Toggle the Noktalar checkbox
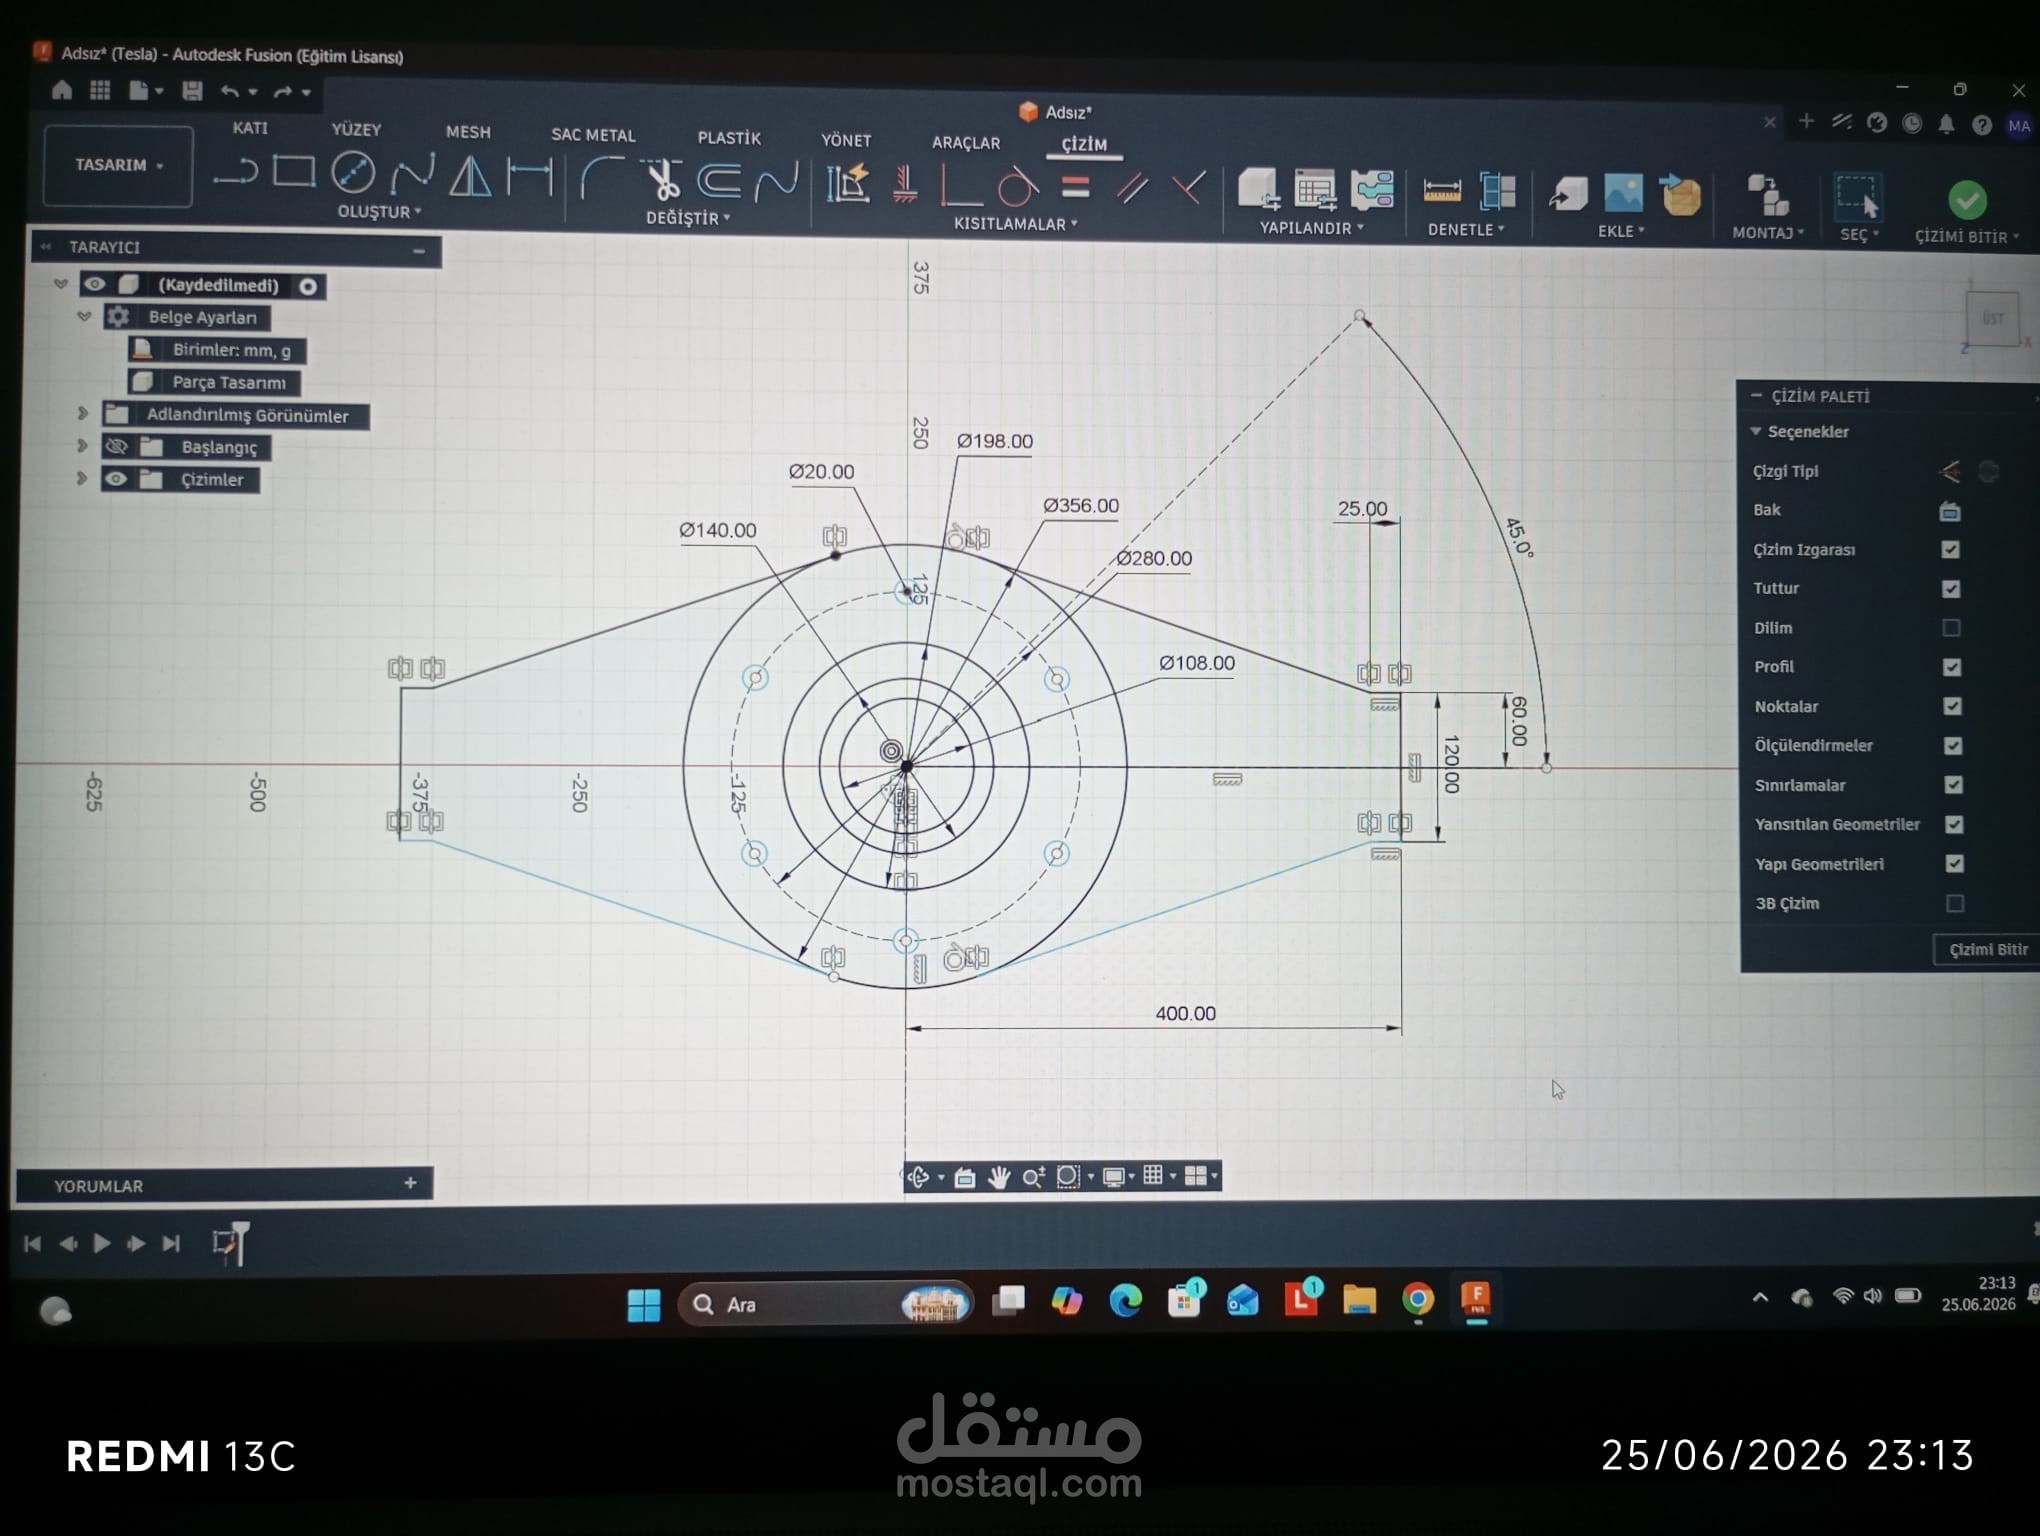Image resolution: width=2040 pixels, height=1536 pixels. [x=1952, y=706]
